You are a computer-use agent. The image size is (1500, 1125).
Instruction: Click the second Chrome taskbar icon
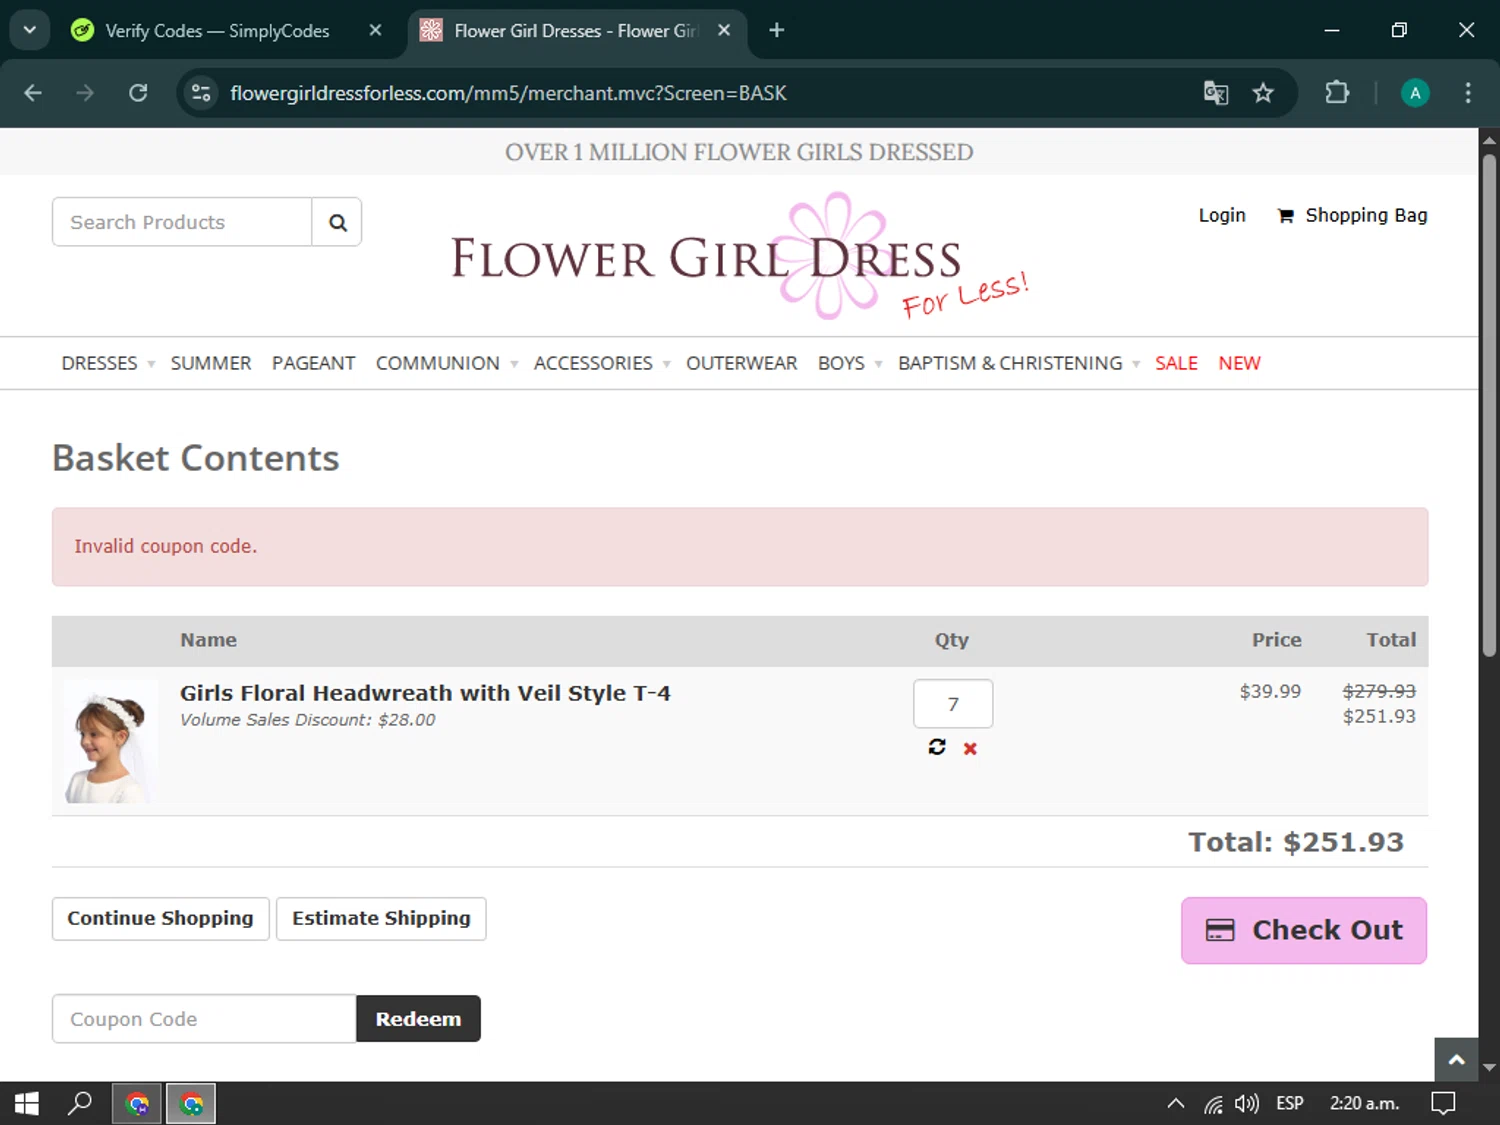pos(191,1104)
